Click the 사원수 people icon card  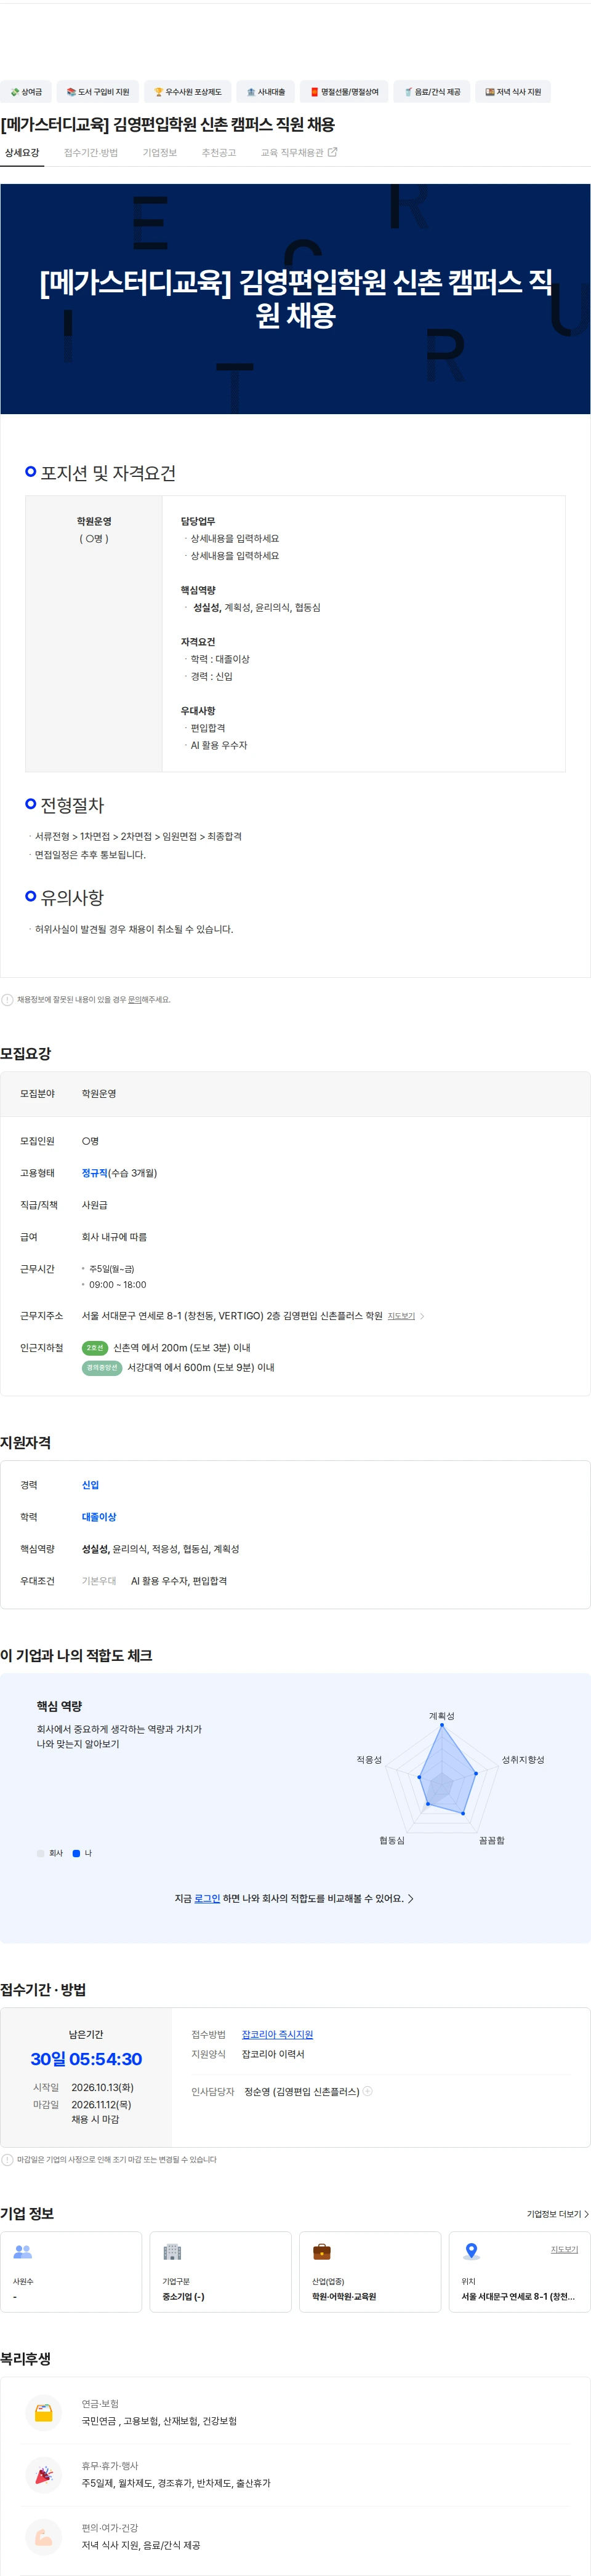[x=71, y=2272]
